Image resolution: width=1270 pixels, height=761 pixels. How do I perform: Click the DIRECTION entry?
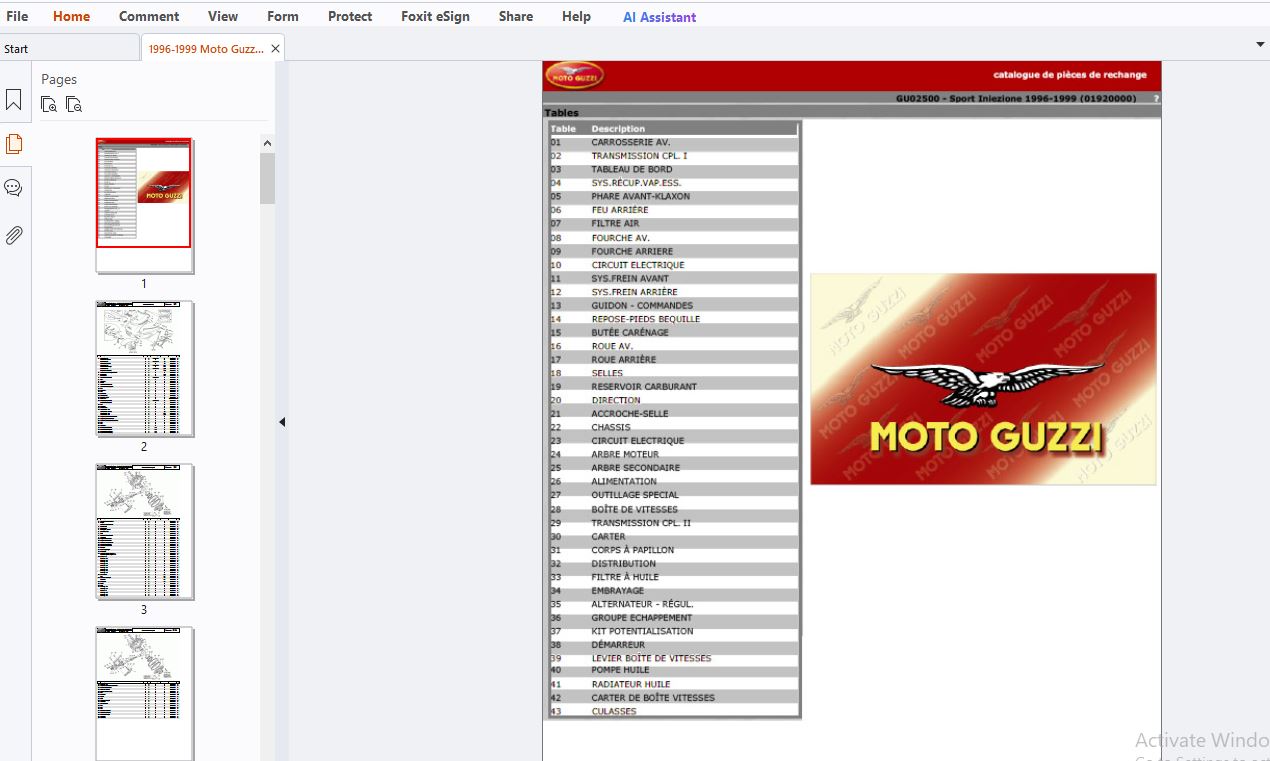tap(615, 400)
